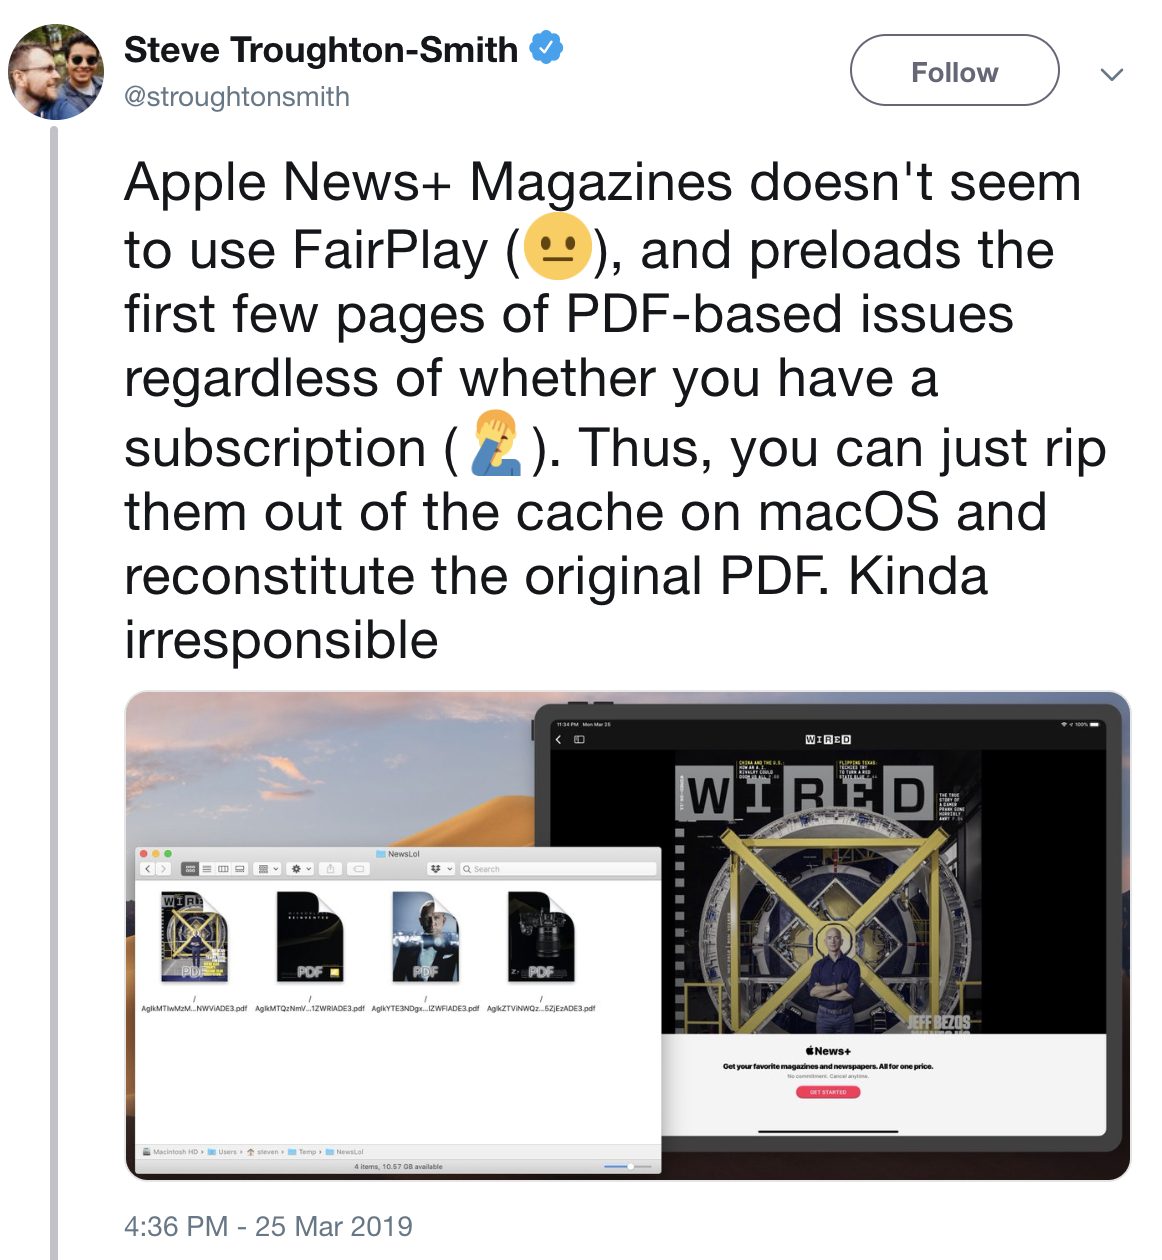
Task: Select the Wired cover PDF thumbnail
Action: [194, 937]
